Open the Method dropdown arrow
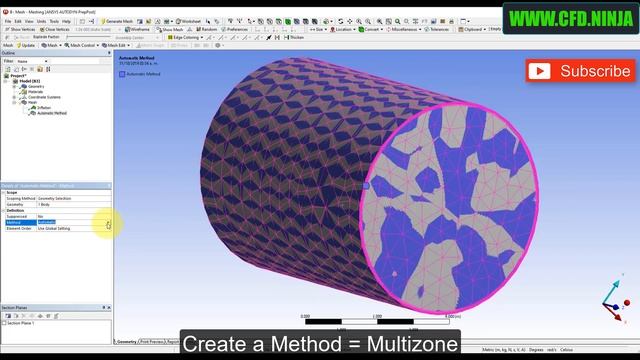The image size is (640, 360). pyautogui.click(x=108, y=222)
